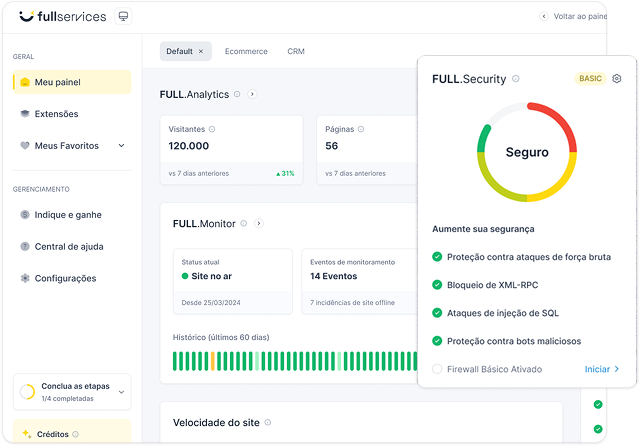Switch to the CRM tab
Screen dimensions: 640x446
coord(296,51)
